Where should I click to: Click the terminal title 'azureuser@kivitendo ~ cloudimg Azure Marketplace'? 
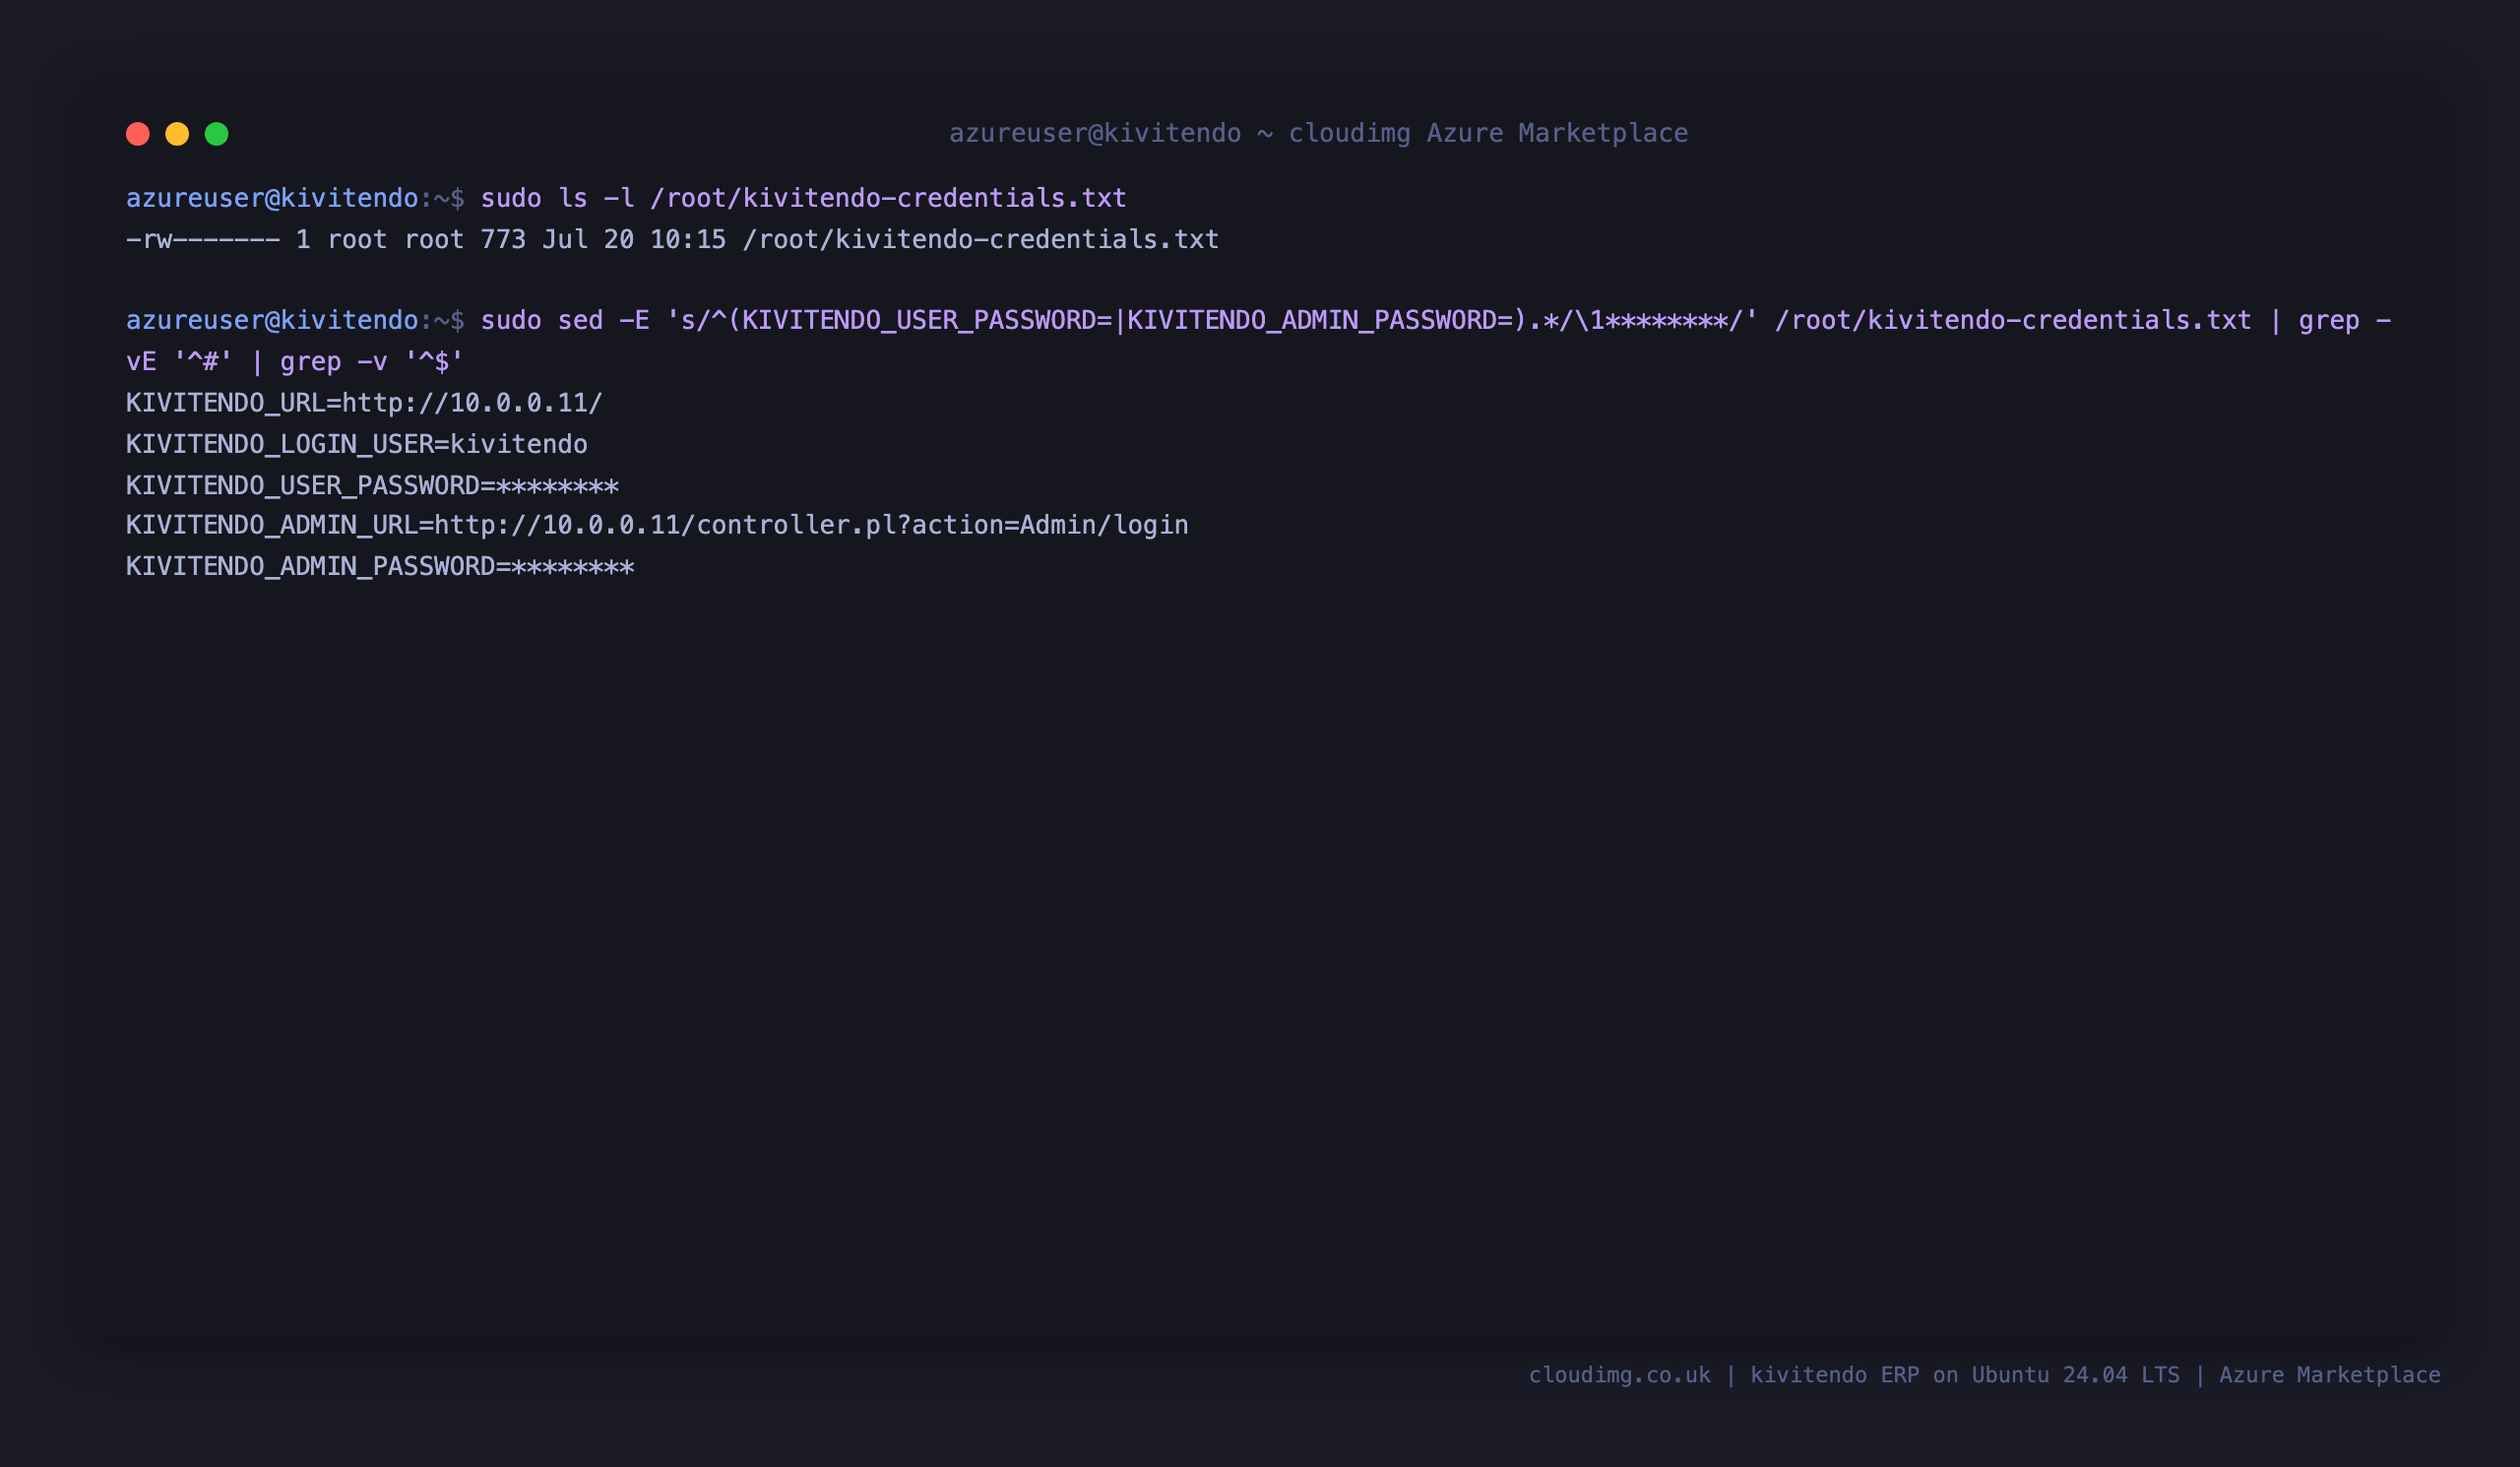(x=1318, y=133)
